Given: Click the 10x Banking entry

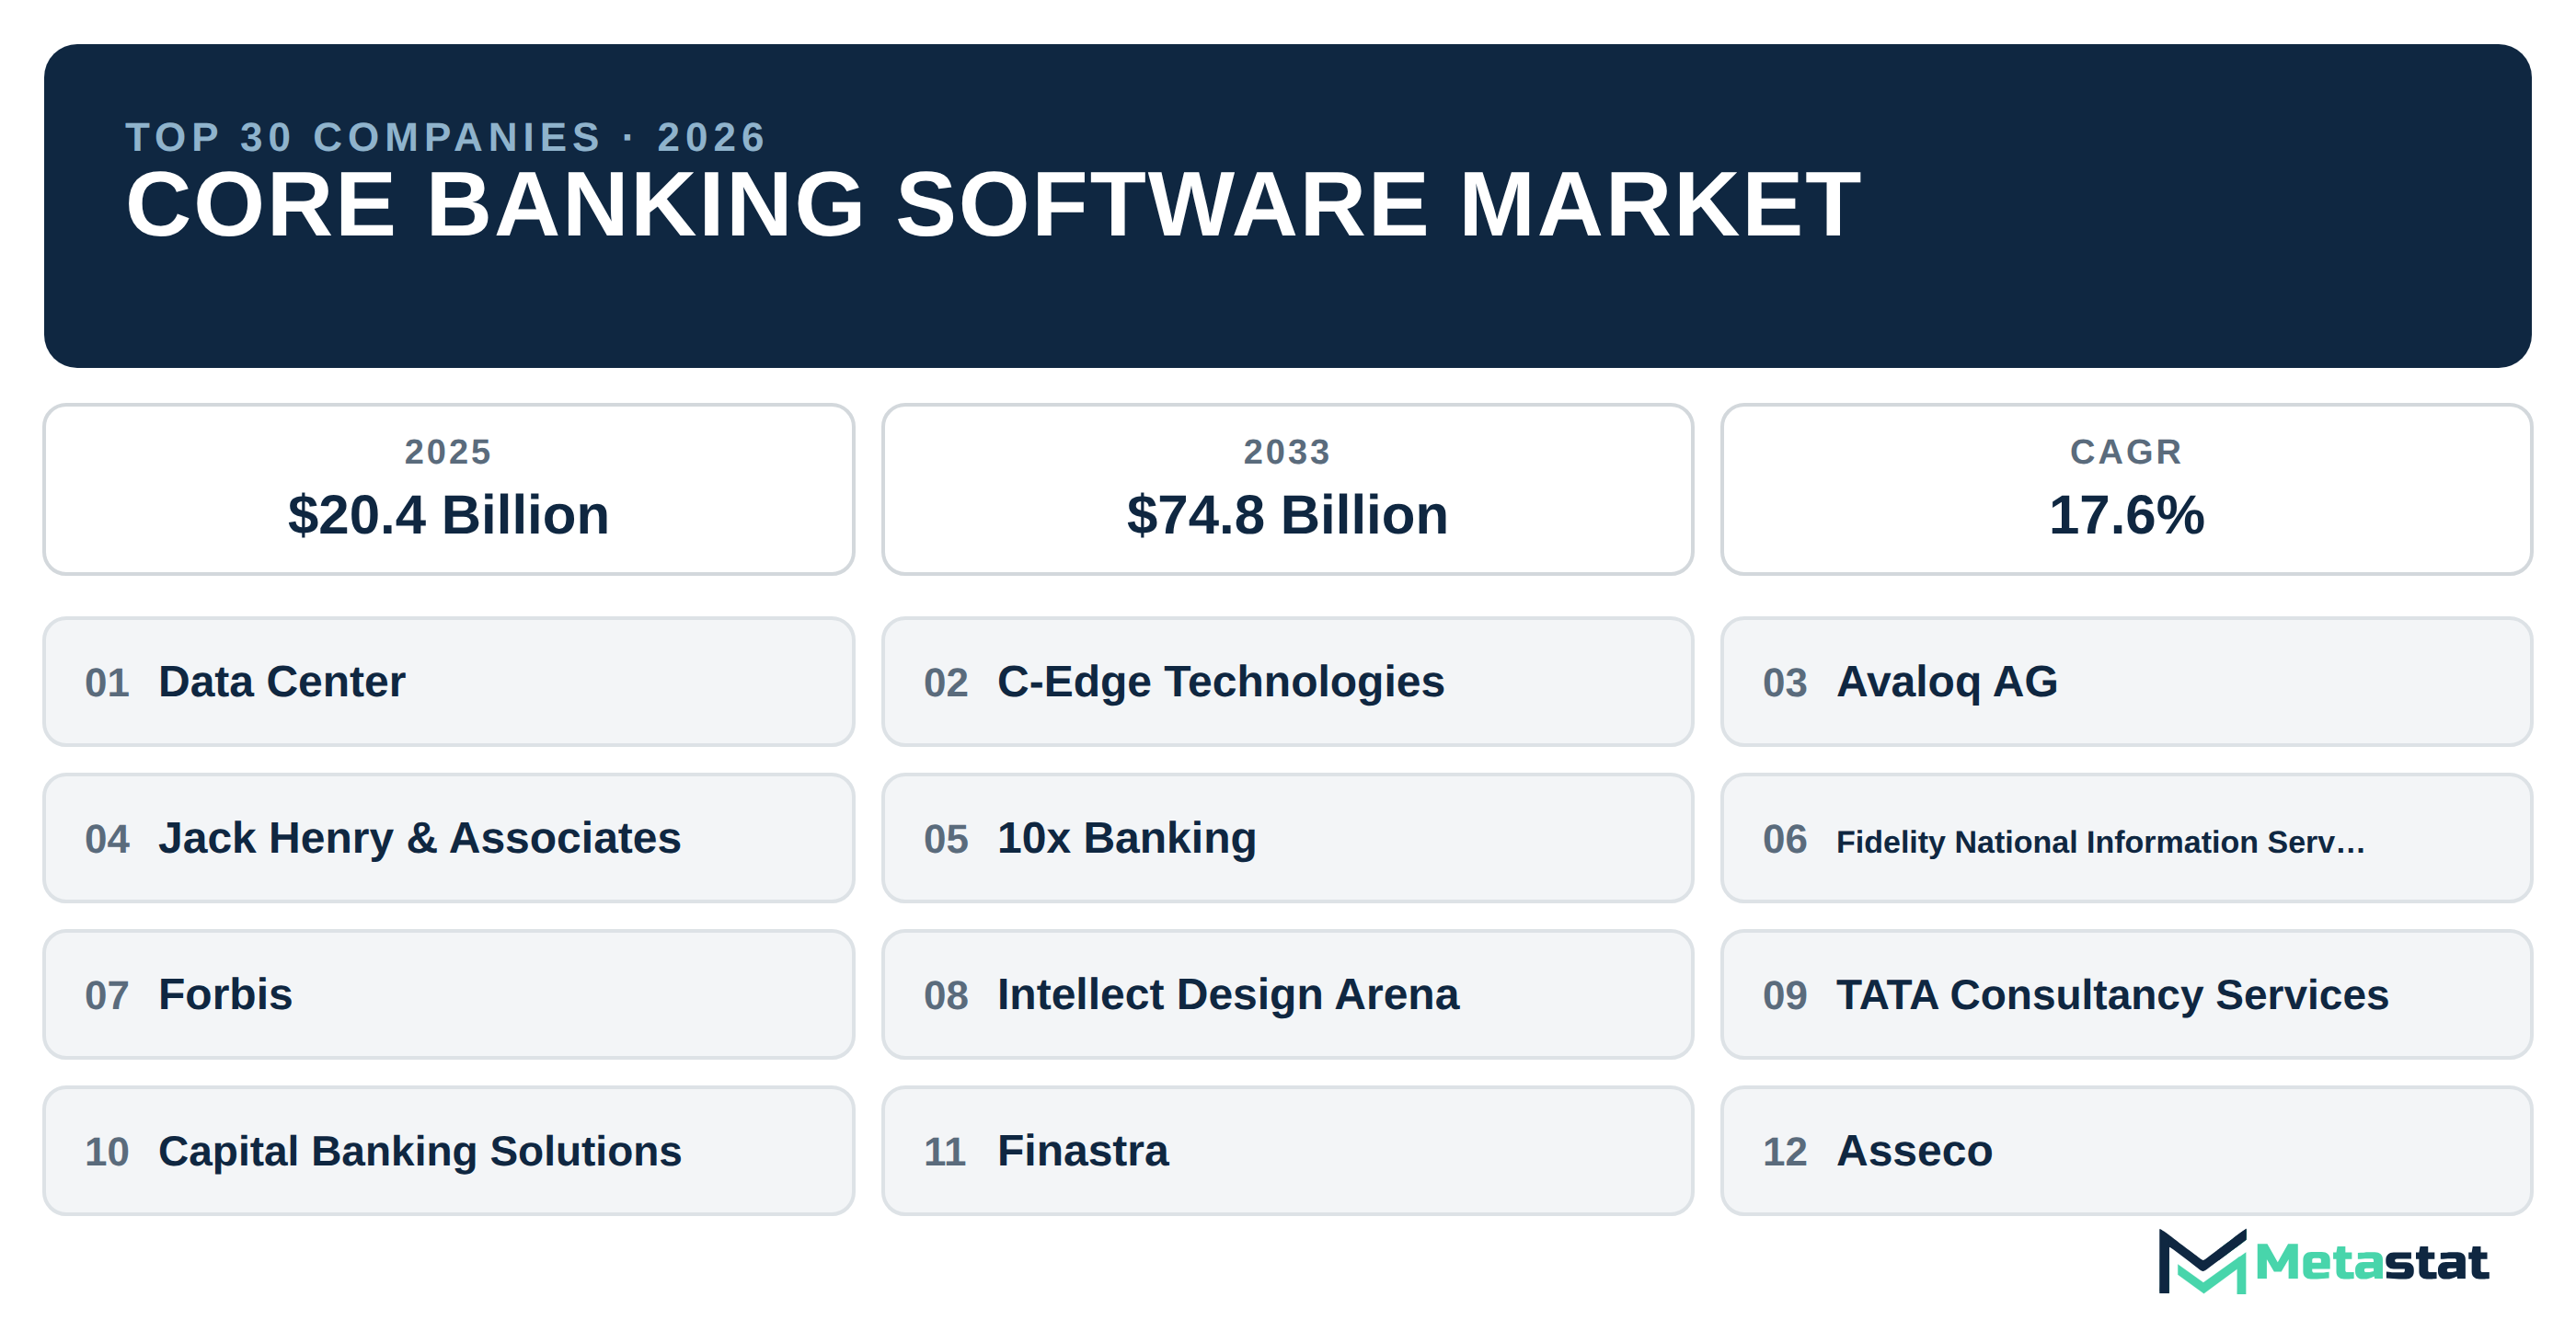Looking at the screenshot, I should pos(1287,838).
